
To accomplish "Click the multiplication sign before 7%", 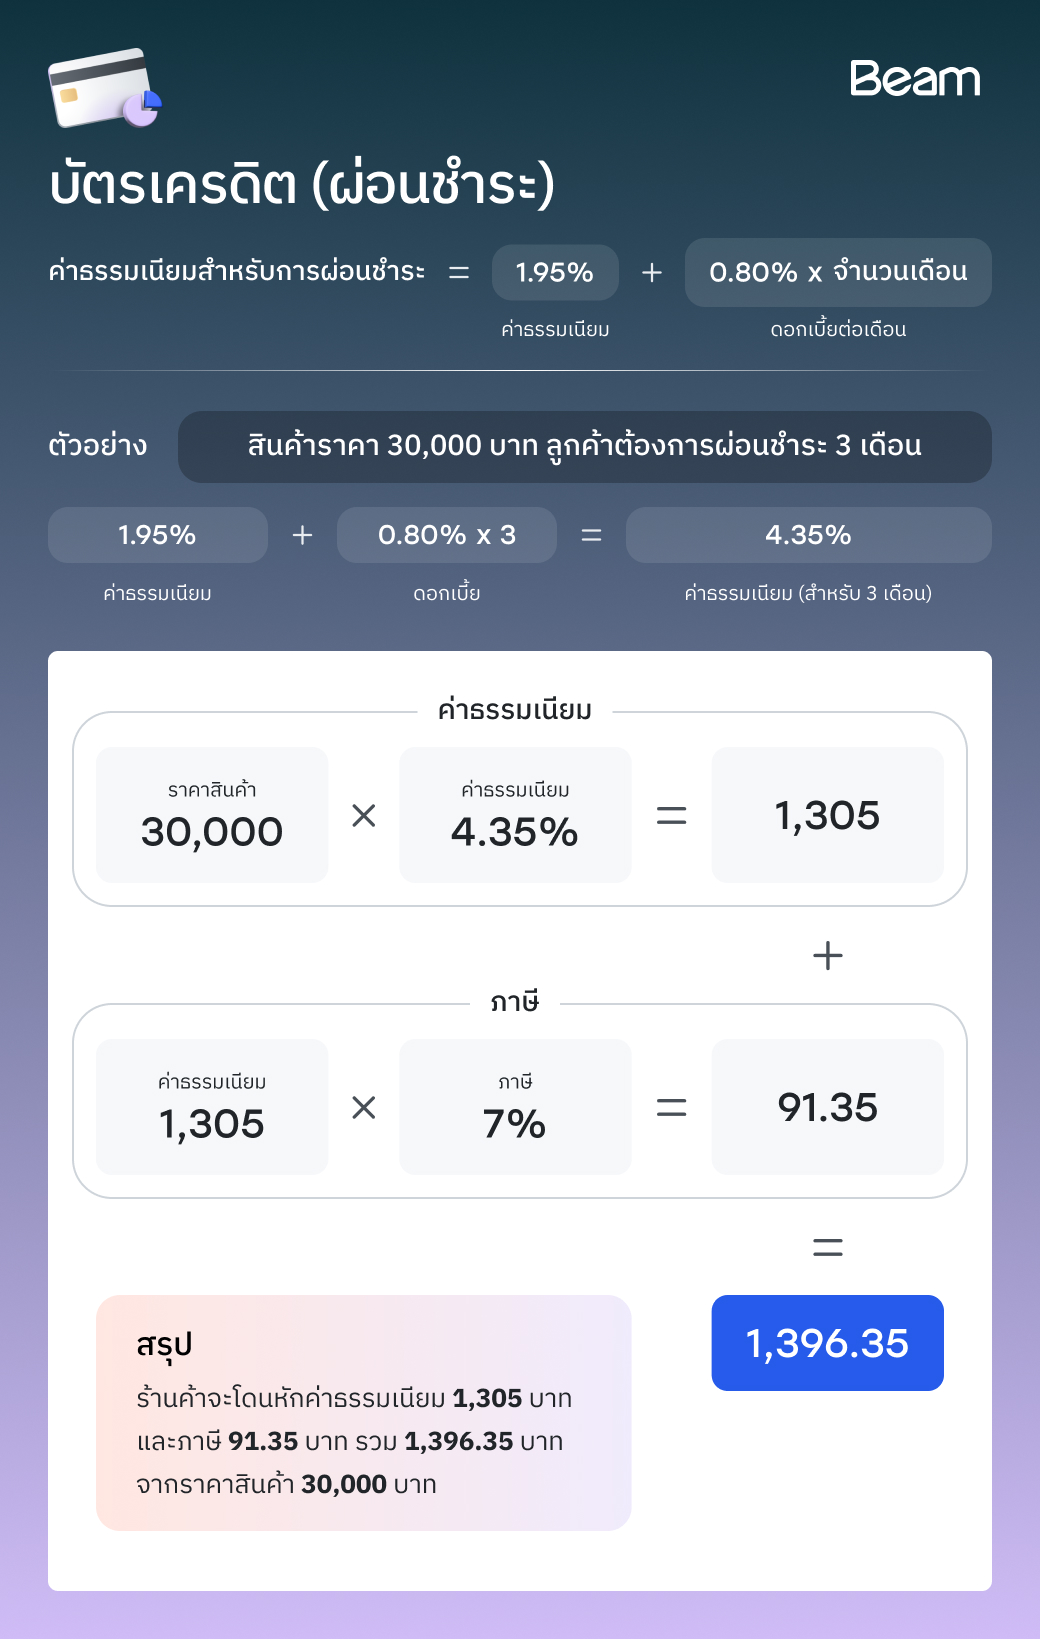I will (364, 1108).
